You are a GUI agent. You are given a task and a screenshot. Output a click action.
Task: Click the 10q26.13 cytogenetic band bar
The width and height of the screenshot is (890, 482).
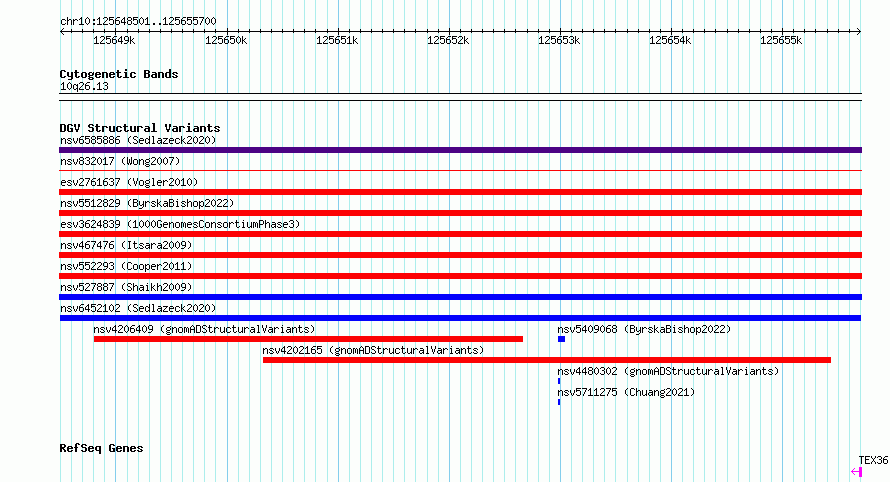pos(460,97)
